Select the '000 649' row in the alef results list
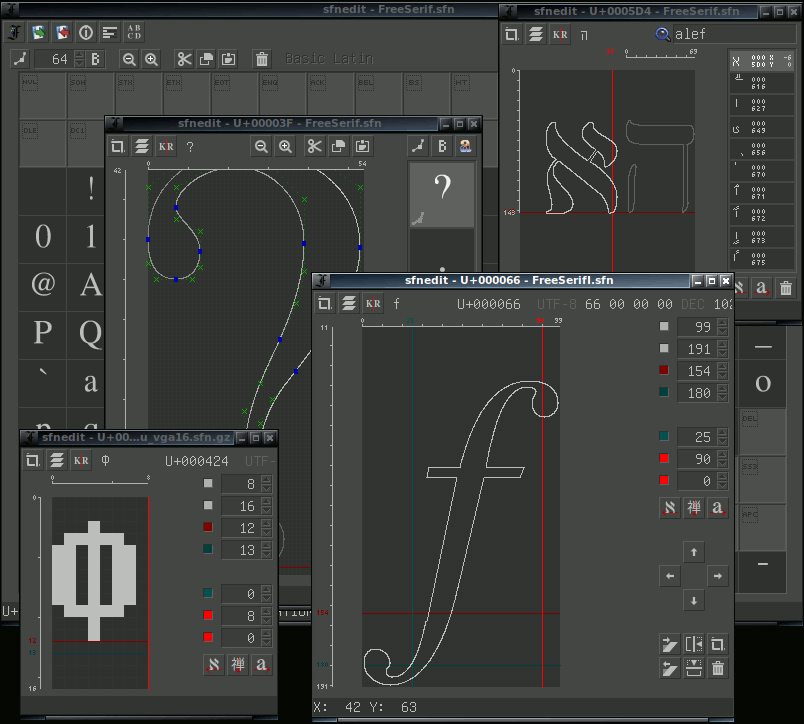804x724 pixels. tap(761, 127)
